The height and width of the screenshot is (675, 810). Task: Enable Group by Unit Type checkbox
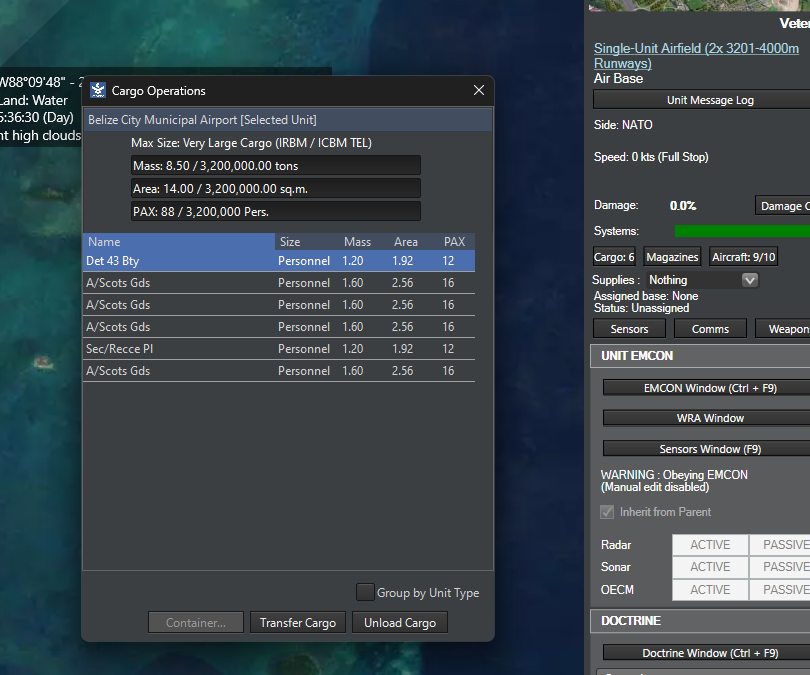pyautogui.click(x=365, y=592)
